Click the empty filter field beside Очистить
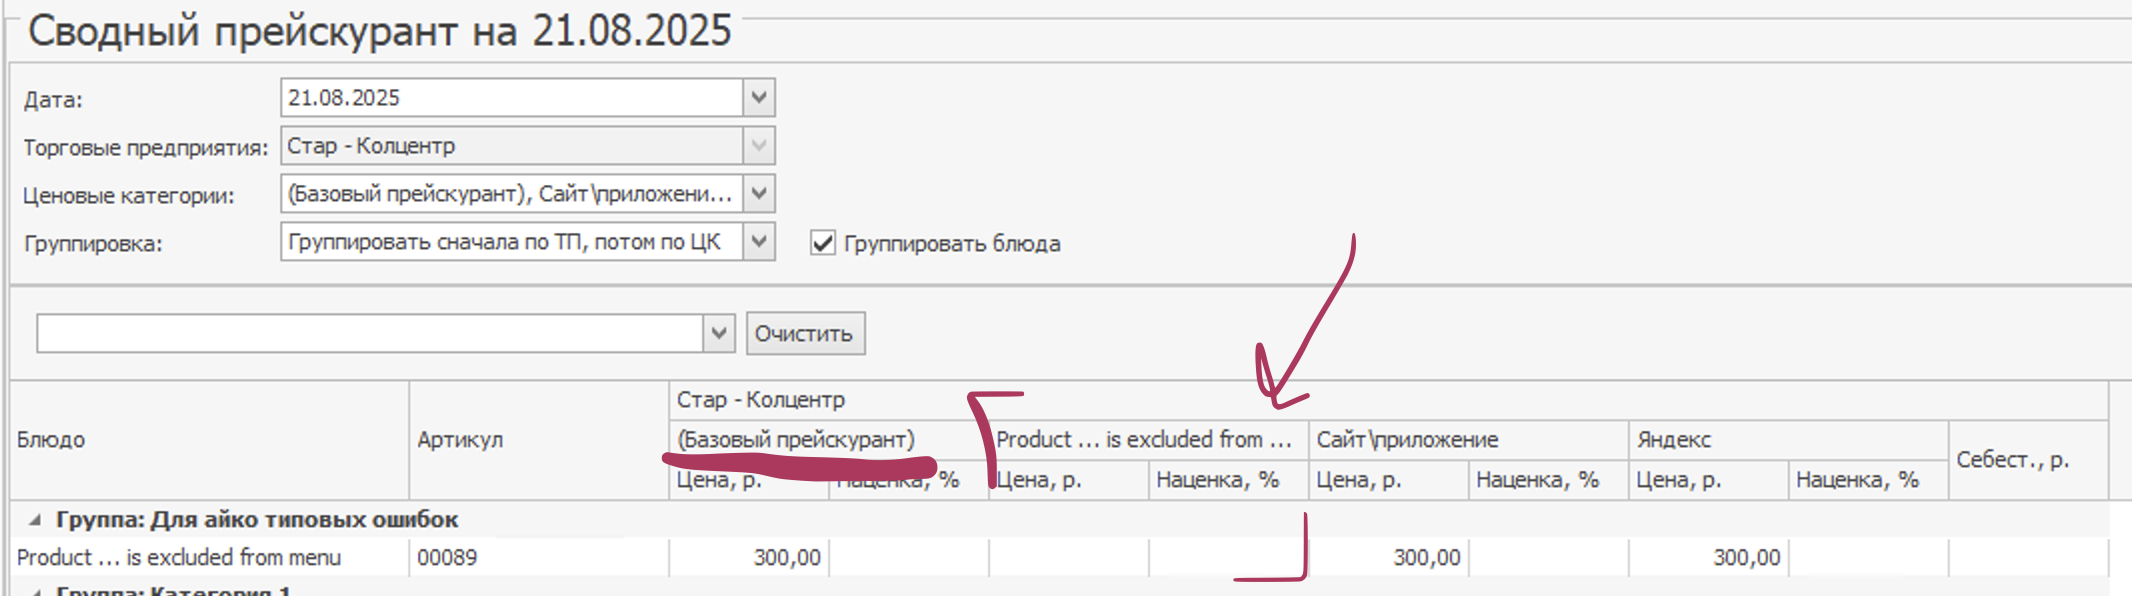This screenshot has height=596, width=2132. tap(370, 333)
